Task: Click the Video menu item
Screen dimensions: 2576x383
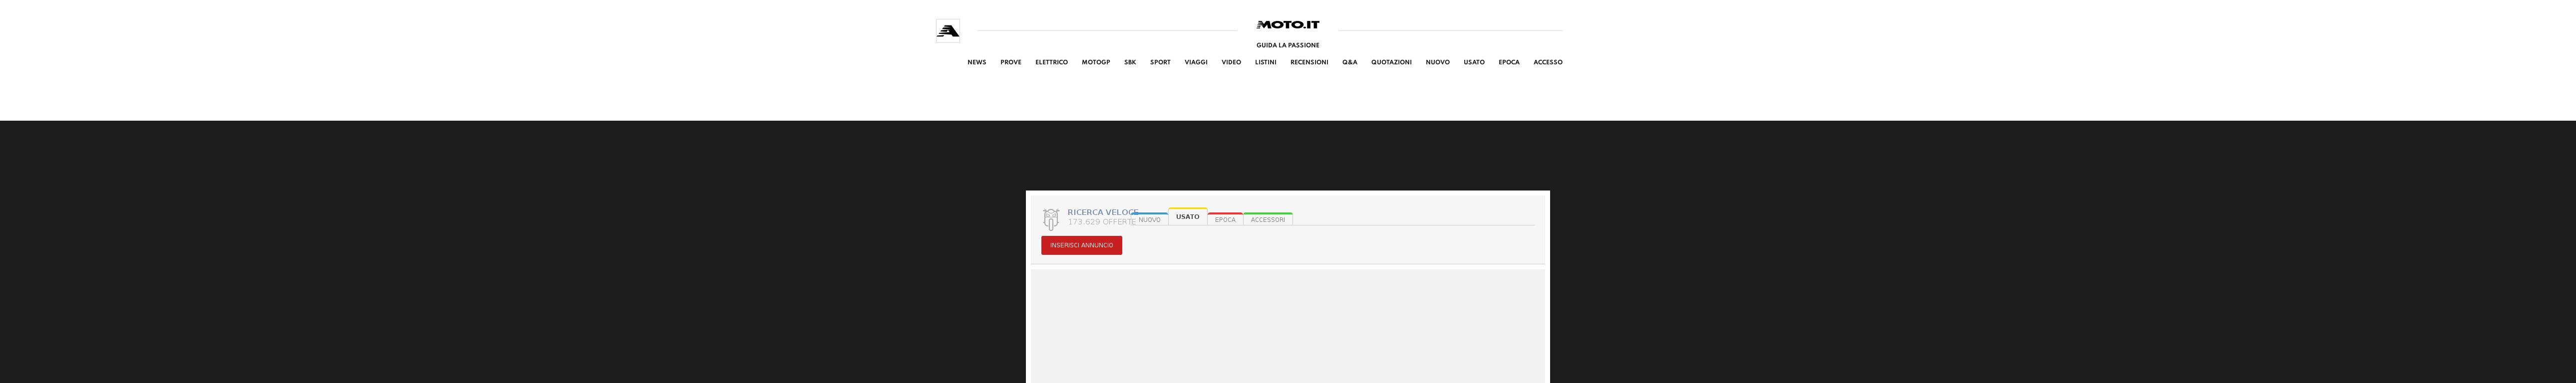Action: point(1230,62)
